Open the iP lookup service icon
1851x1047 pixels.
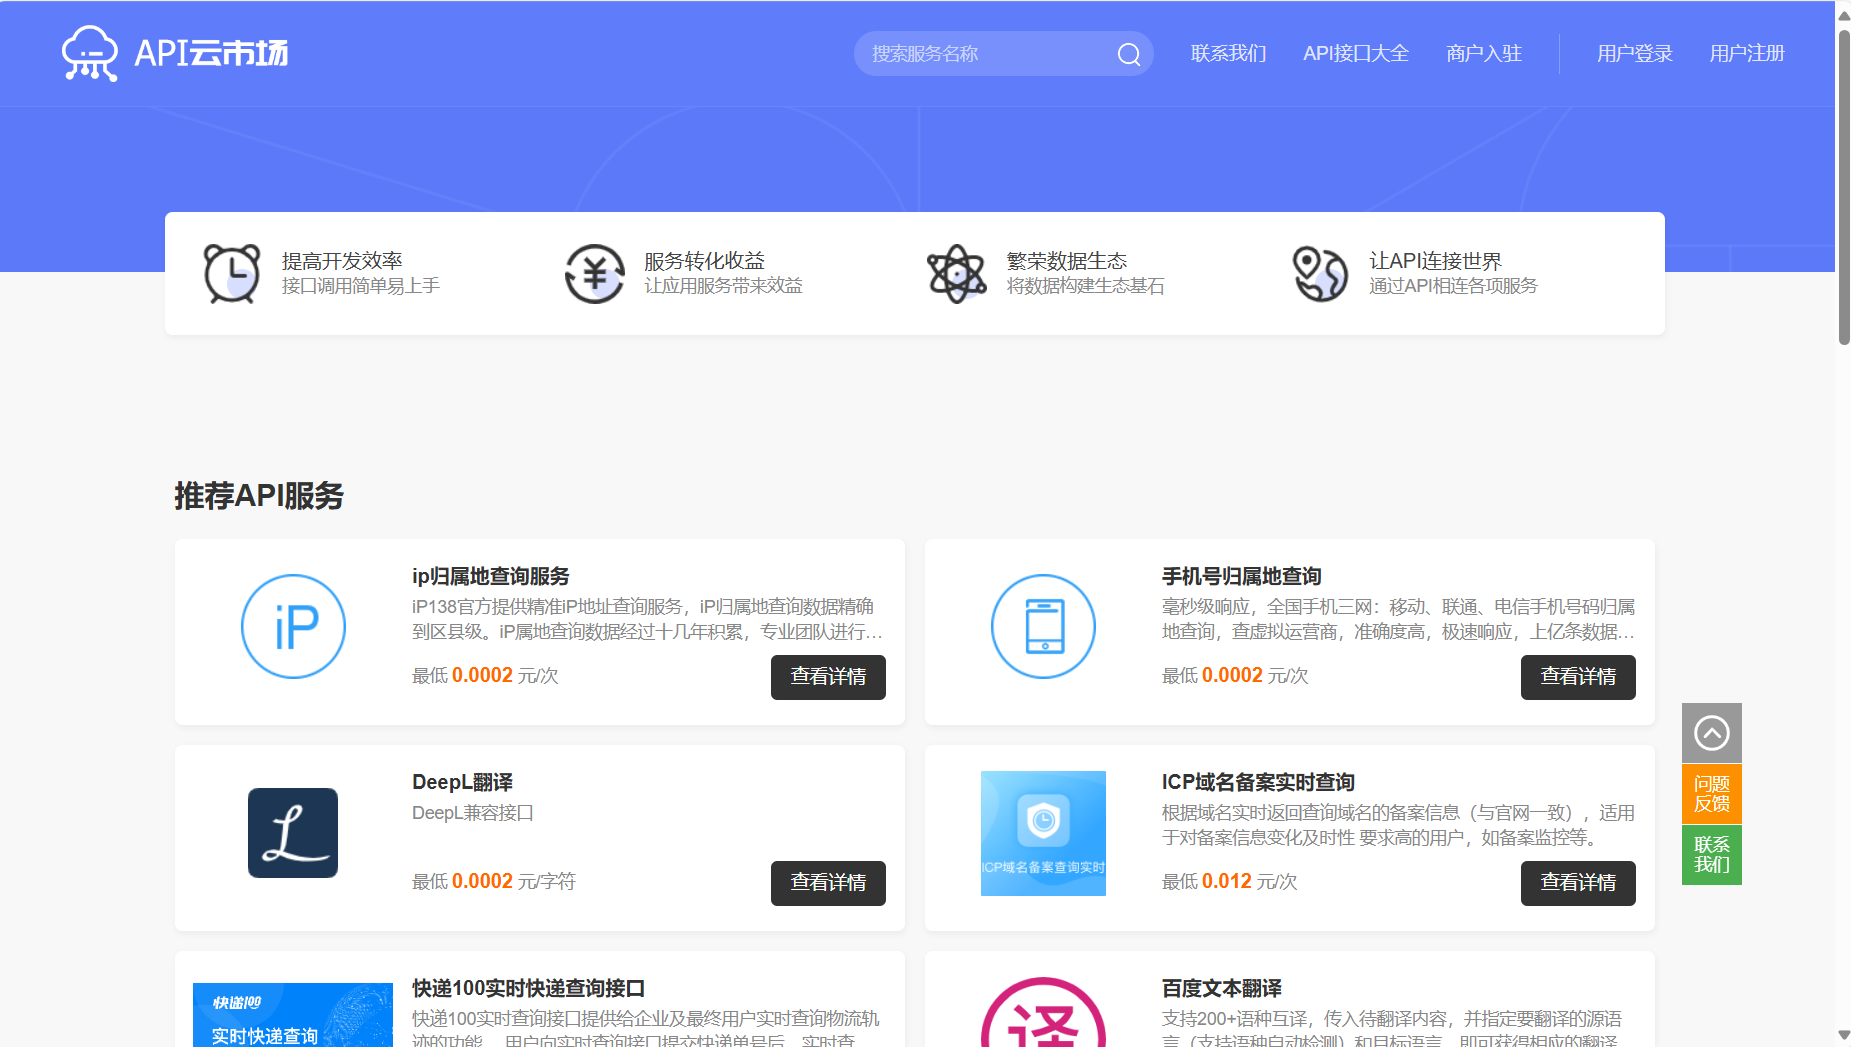(293, 627)
